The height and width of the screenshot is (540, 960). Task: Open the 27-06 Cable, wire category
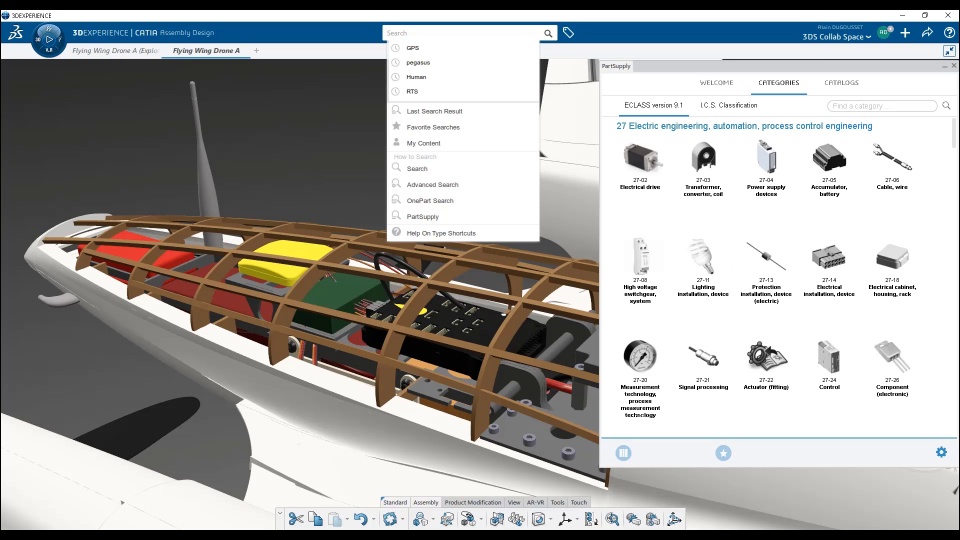(892, 166)
